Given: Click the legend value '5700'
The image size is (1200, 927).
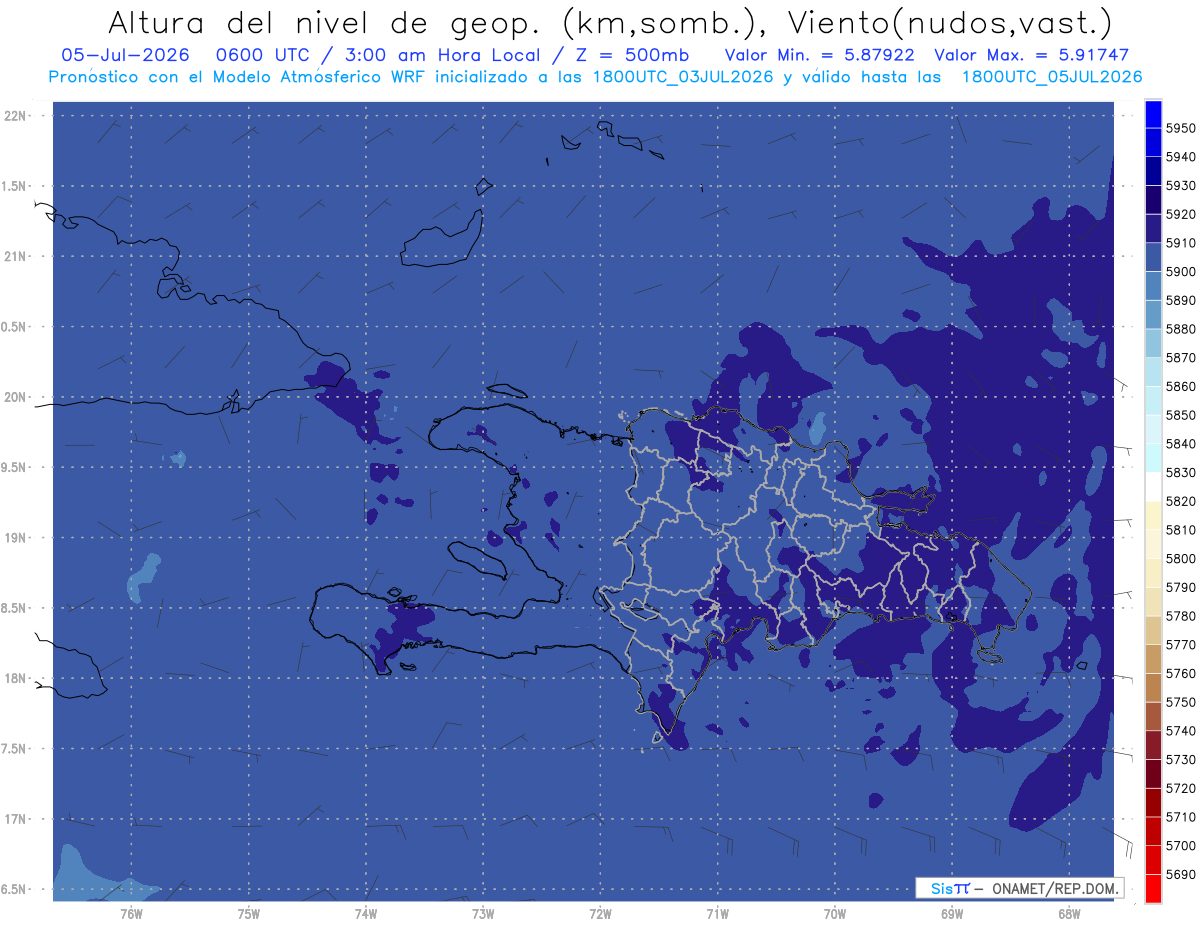Looking at the screenshot, I should point(1180,845).
